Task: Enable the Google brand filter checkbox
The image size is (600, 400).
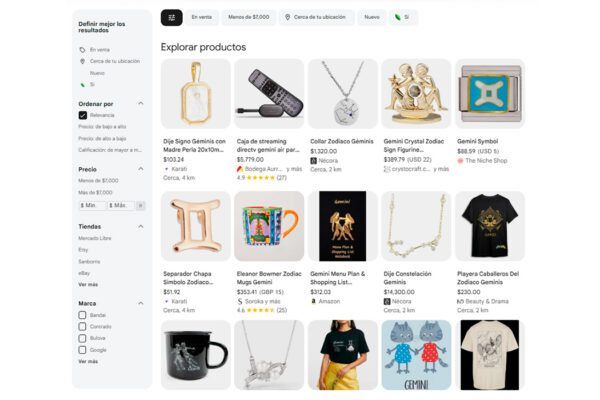Action: tap(83, 349)
